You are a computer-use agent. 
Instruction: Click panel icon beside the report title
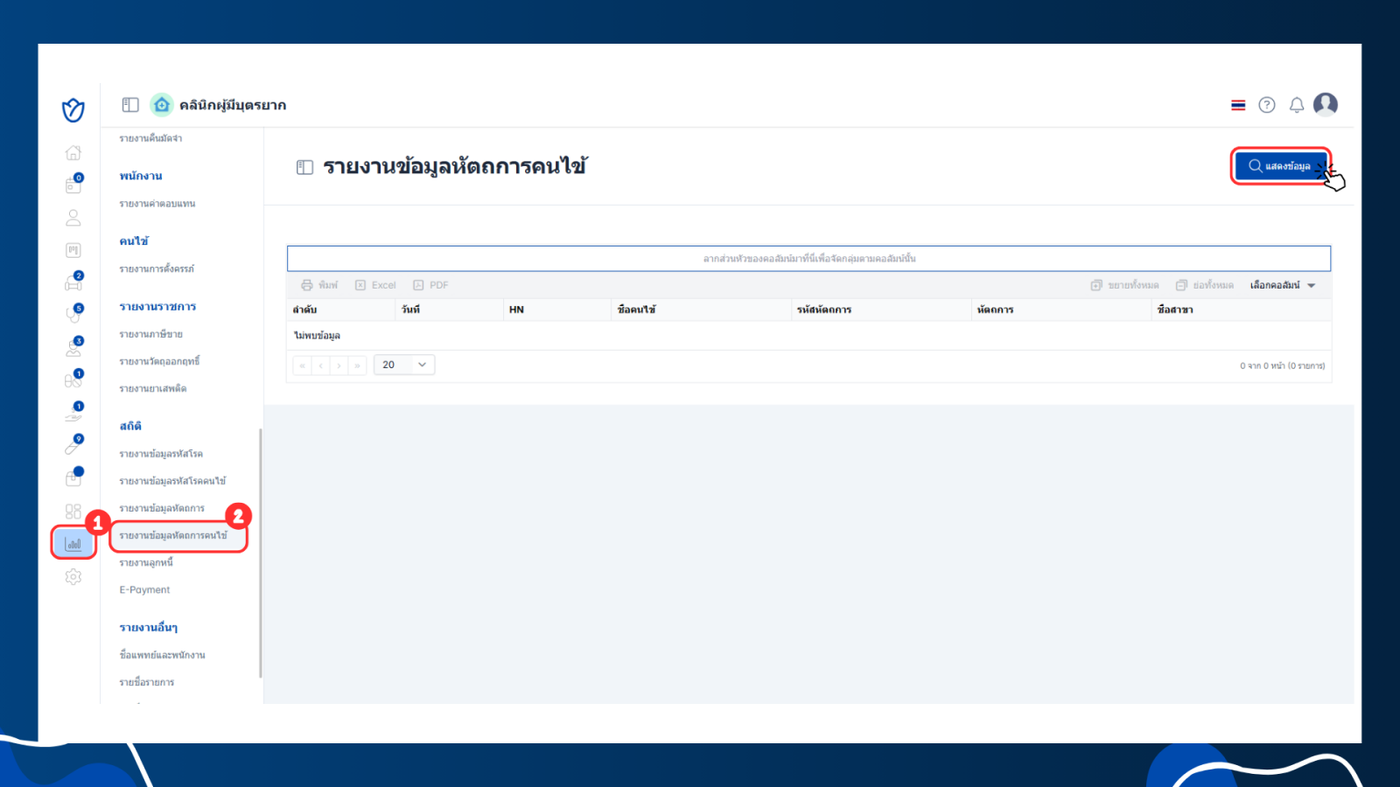[305, 167]
